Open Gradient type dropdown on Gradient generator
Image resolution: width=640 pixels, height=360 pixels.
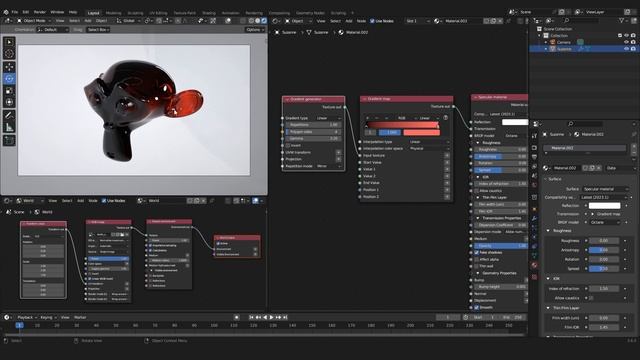[x=329, y=118]
